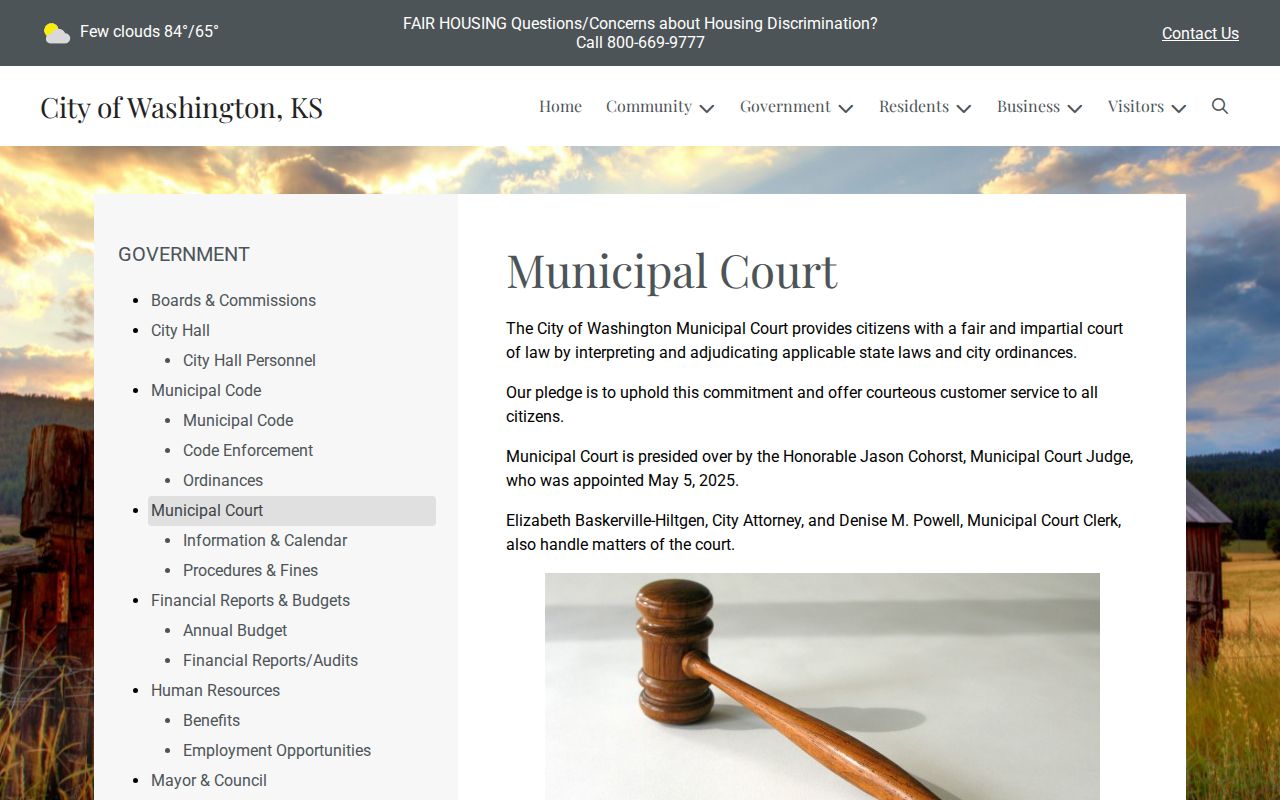Open Code Enforcement sidebar link
Viewport: 1280px width, 800px height.
(x=248, y=450)
